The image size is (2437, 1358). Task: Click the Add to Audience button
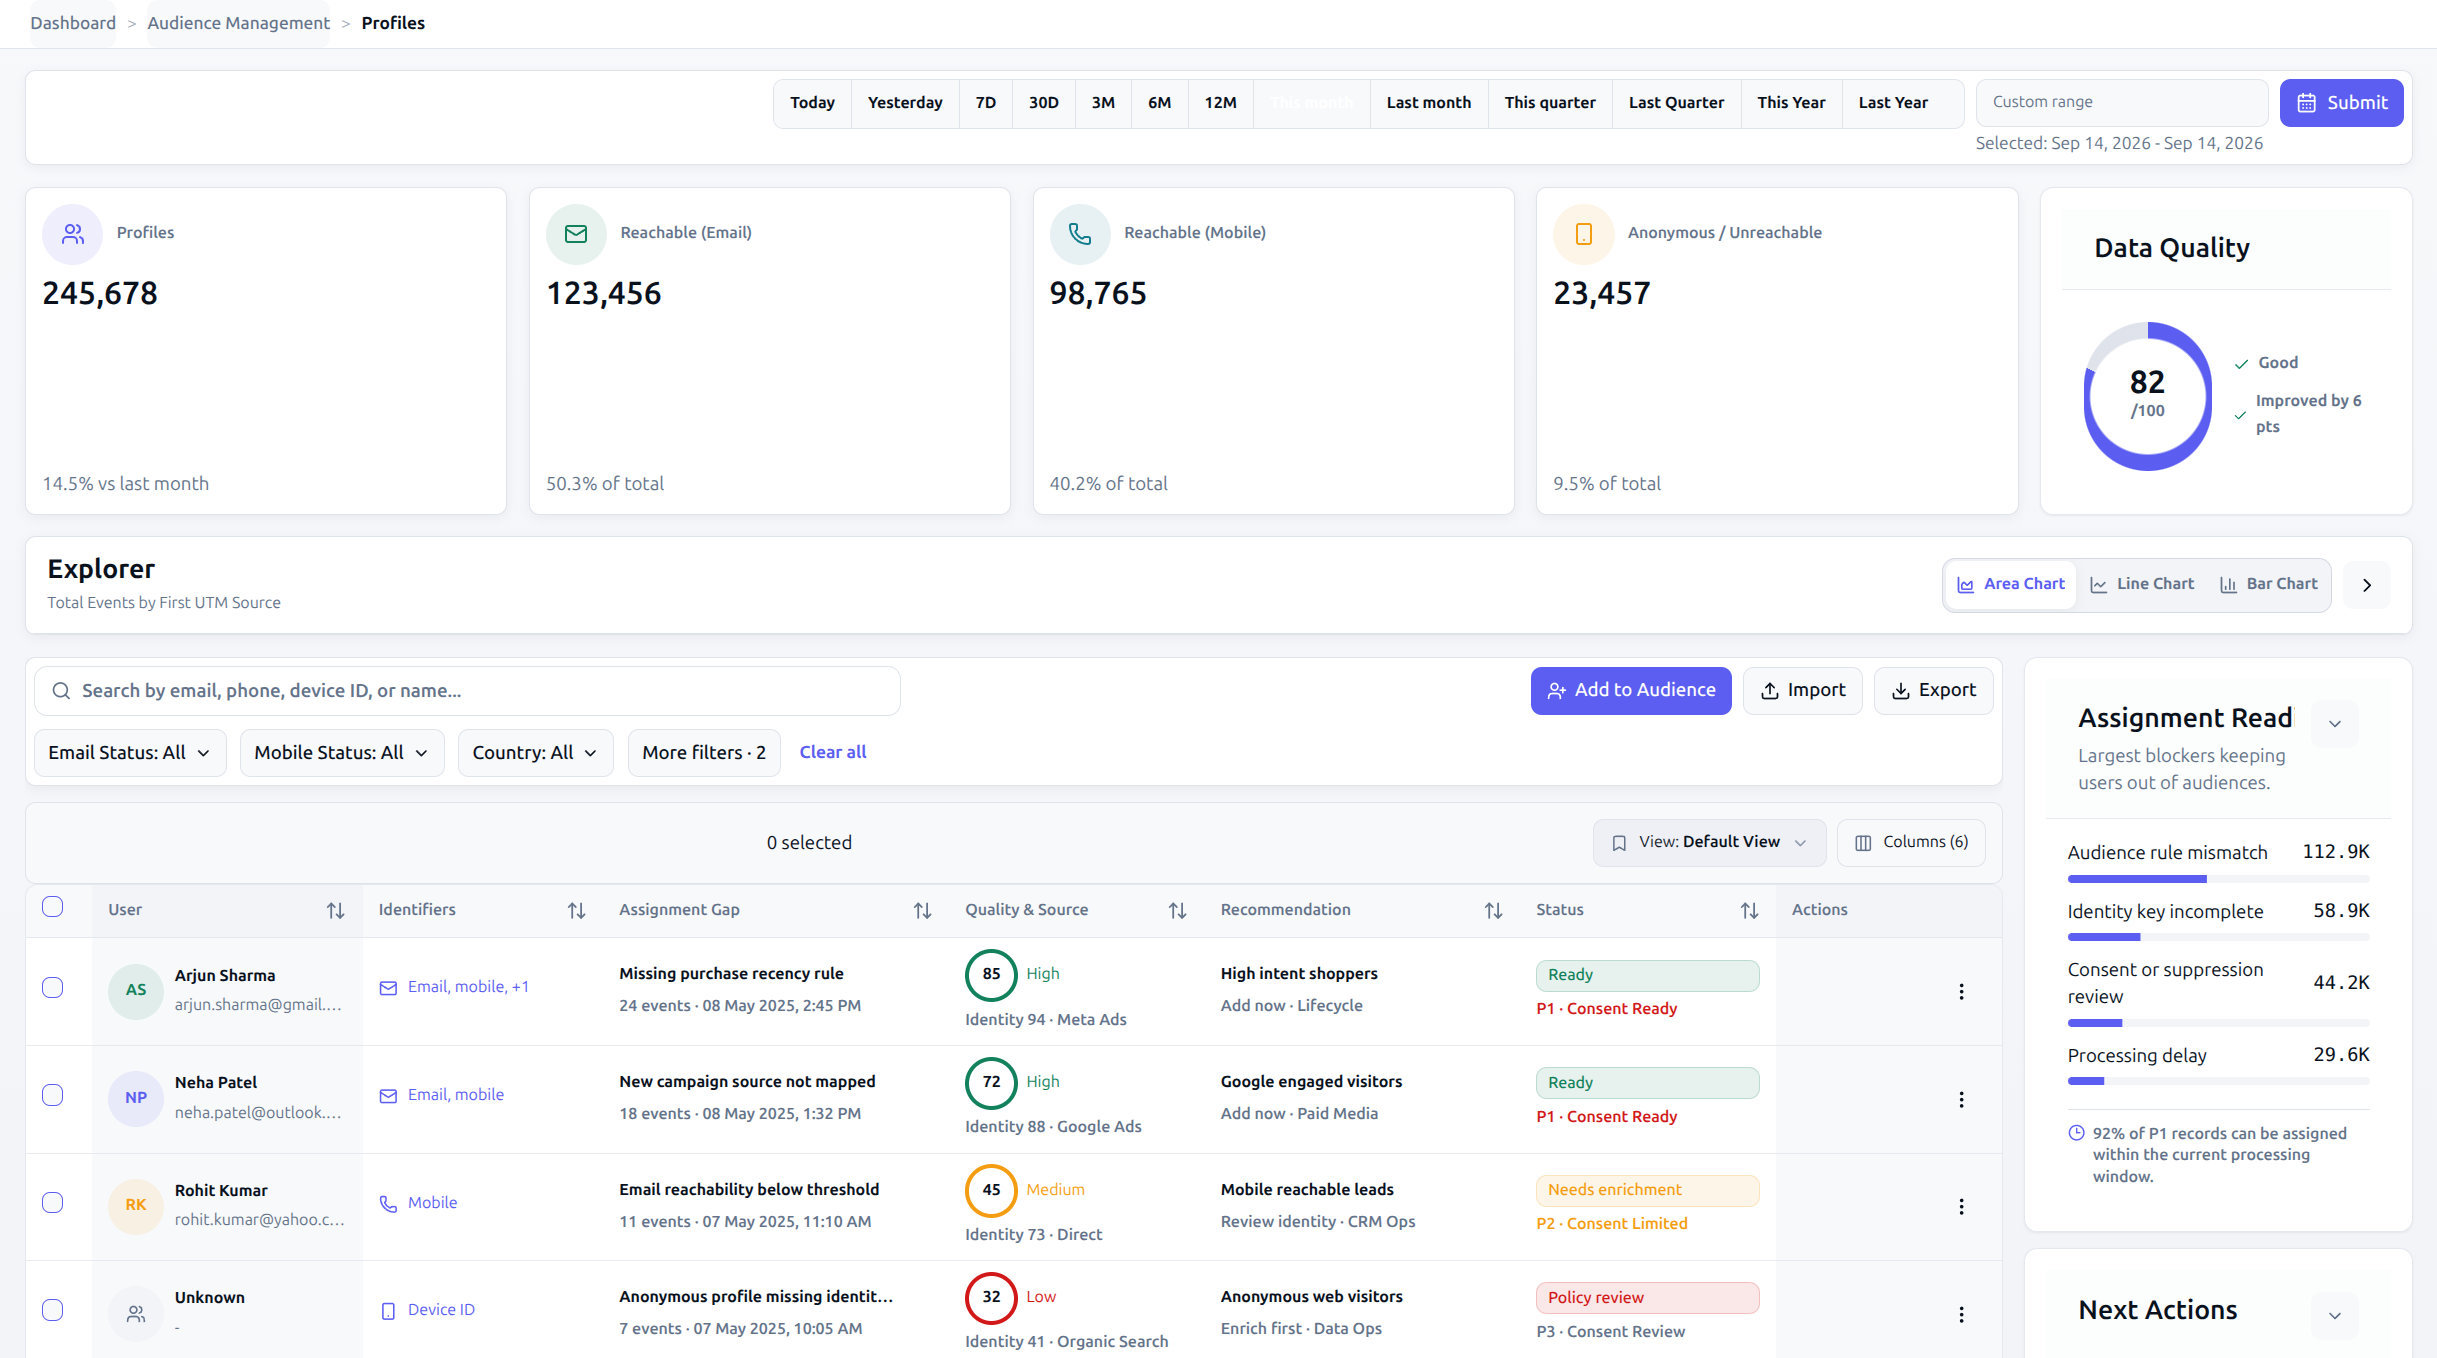click(x=1631, y=690)
